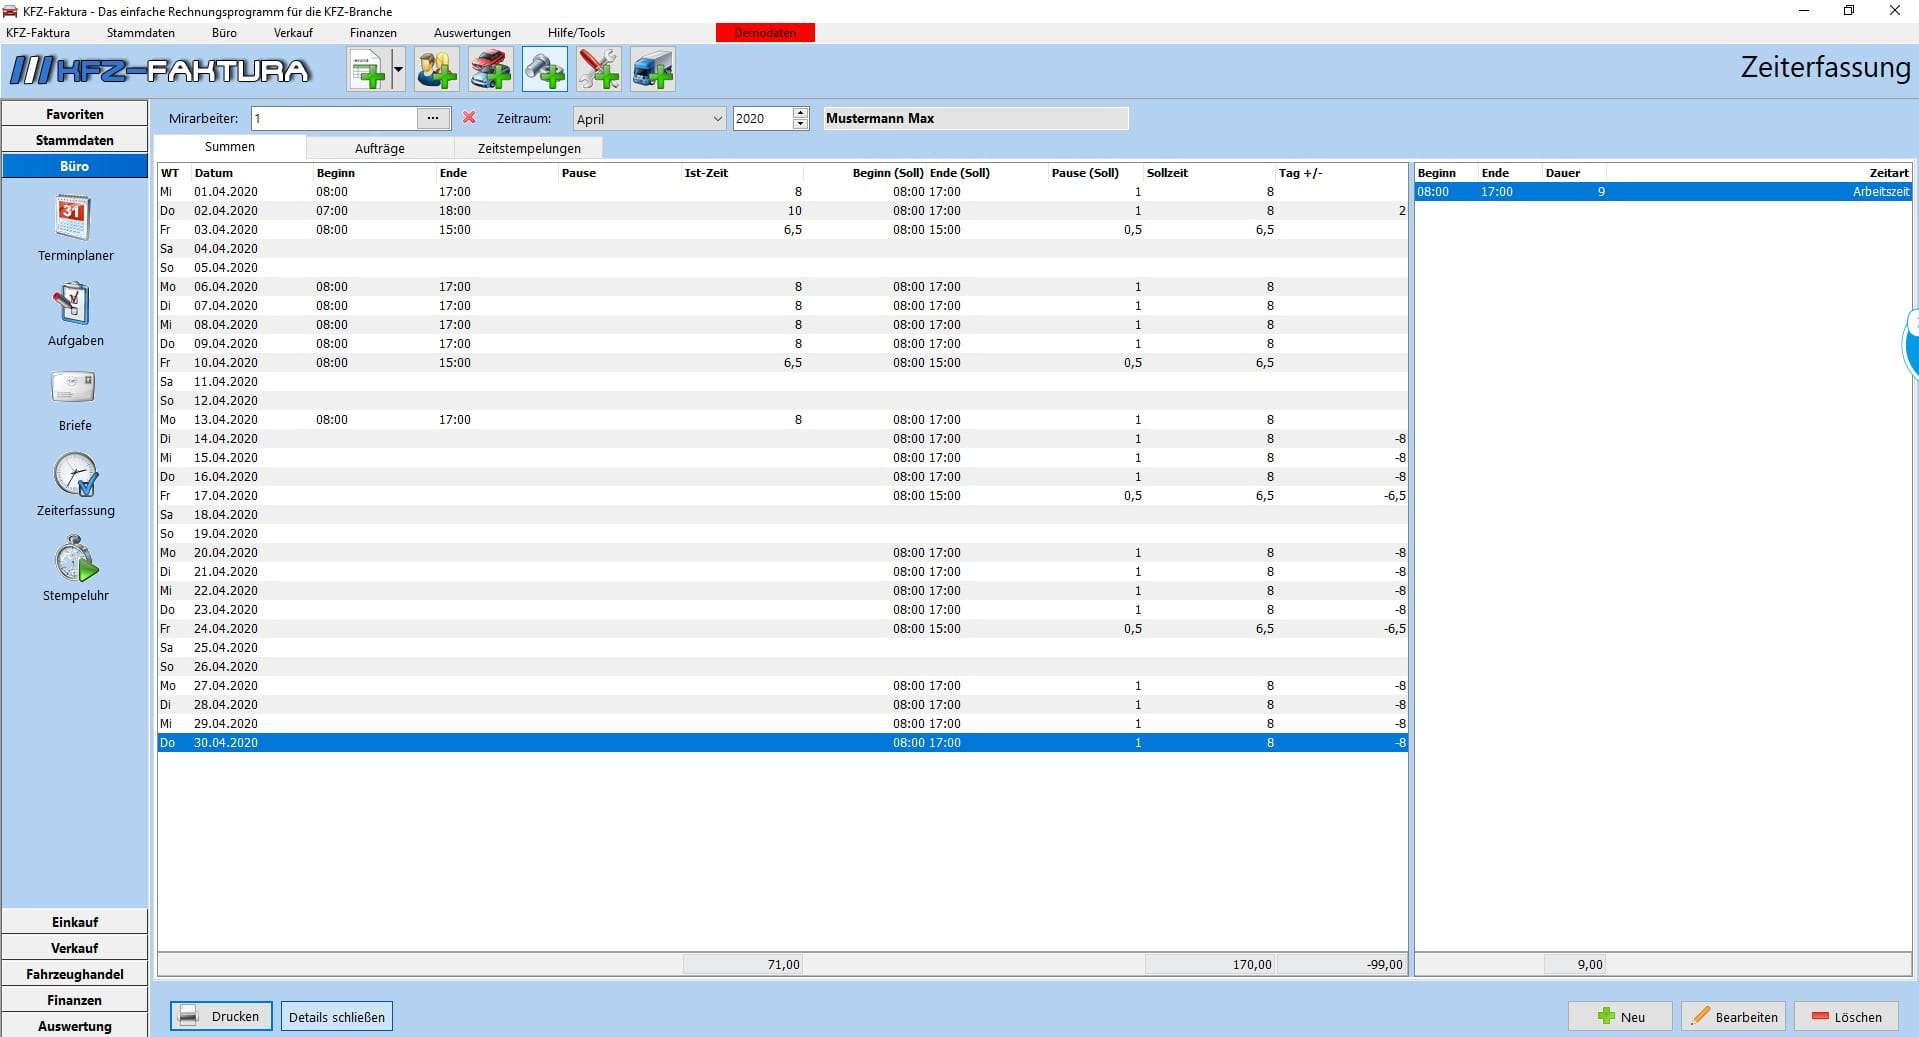Open the Finanzen menu

click(x=373, y=33)
